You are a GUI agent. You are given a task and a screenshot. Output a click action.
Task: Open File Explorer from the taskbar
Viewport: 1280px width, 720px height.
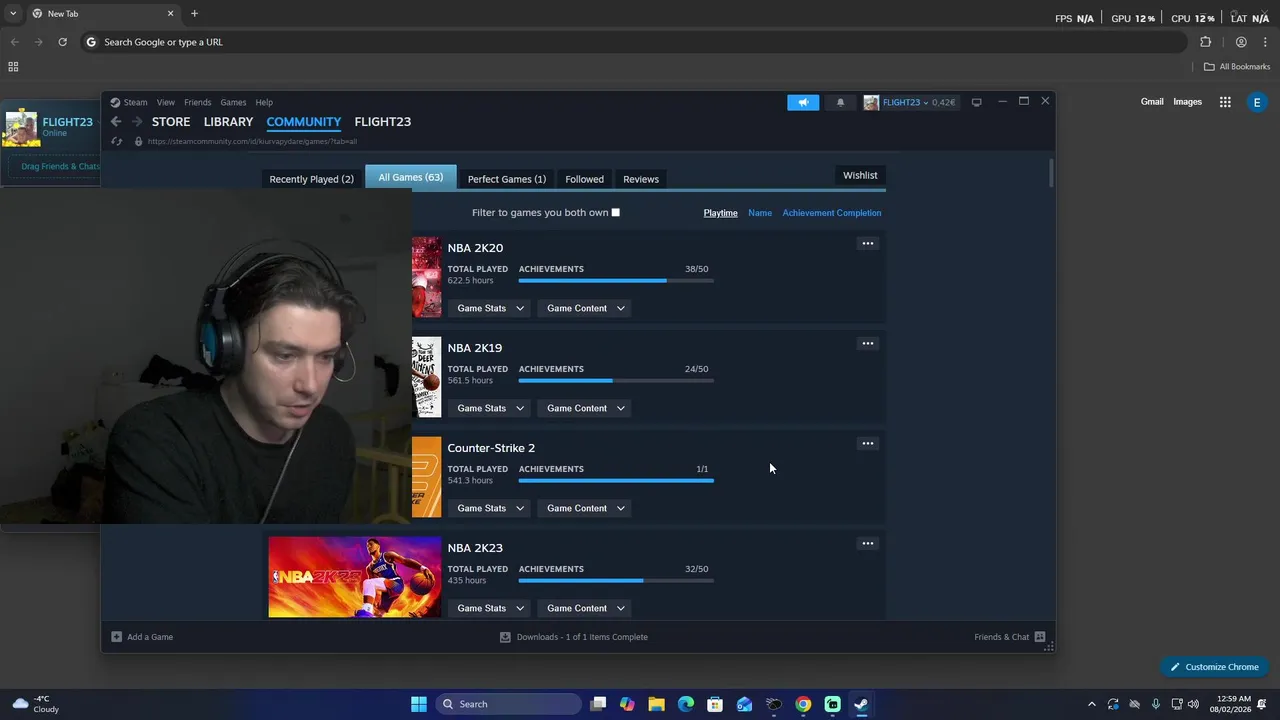pos(656,704)
